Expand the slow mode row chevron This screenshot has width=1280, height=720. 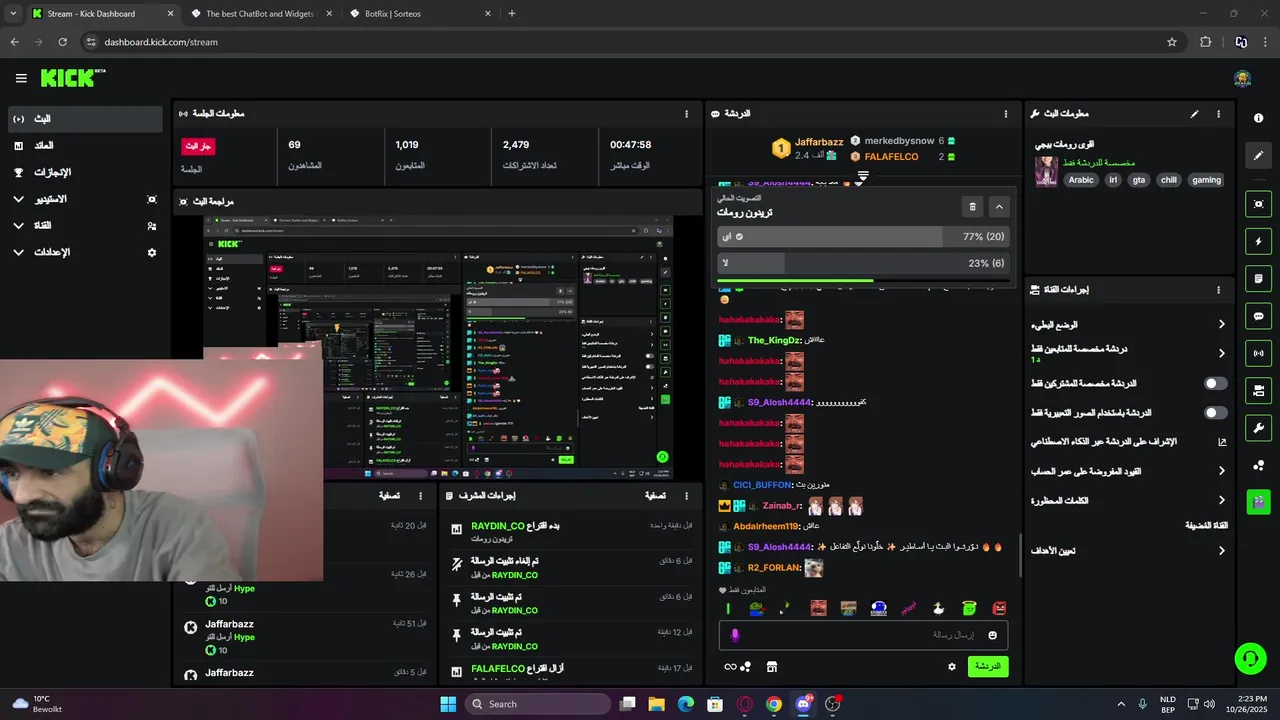point(1221,324)
